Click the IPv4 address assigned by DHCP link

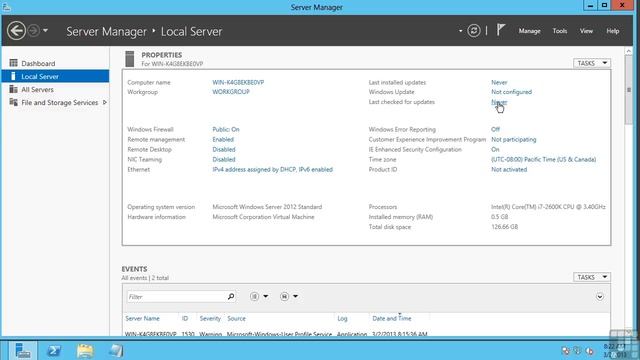272,169
